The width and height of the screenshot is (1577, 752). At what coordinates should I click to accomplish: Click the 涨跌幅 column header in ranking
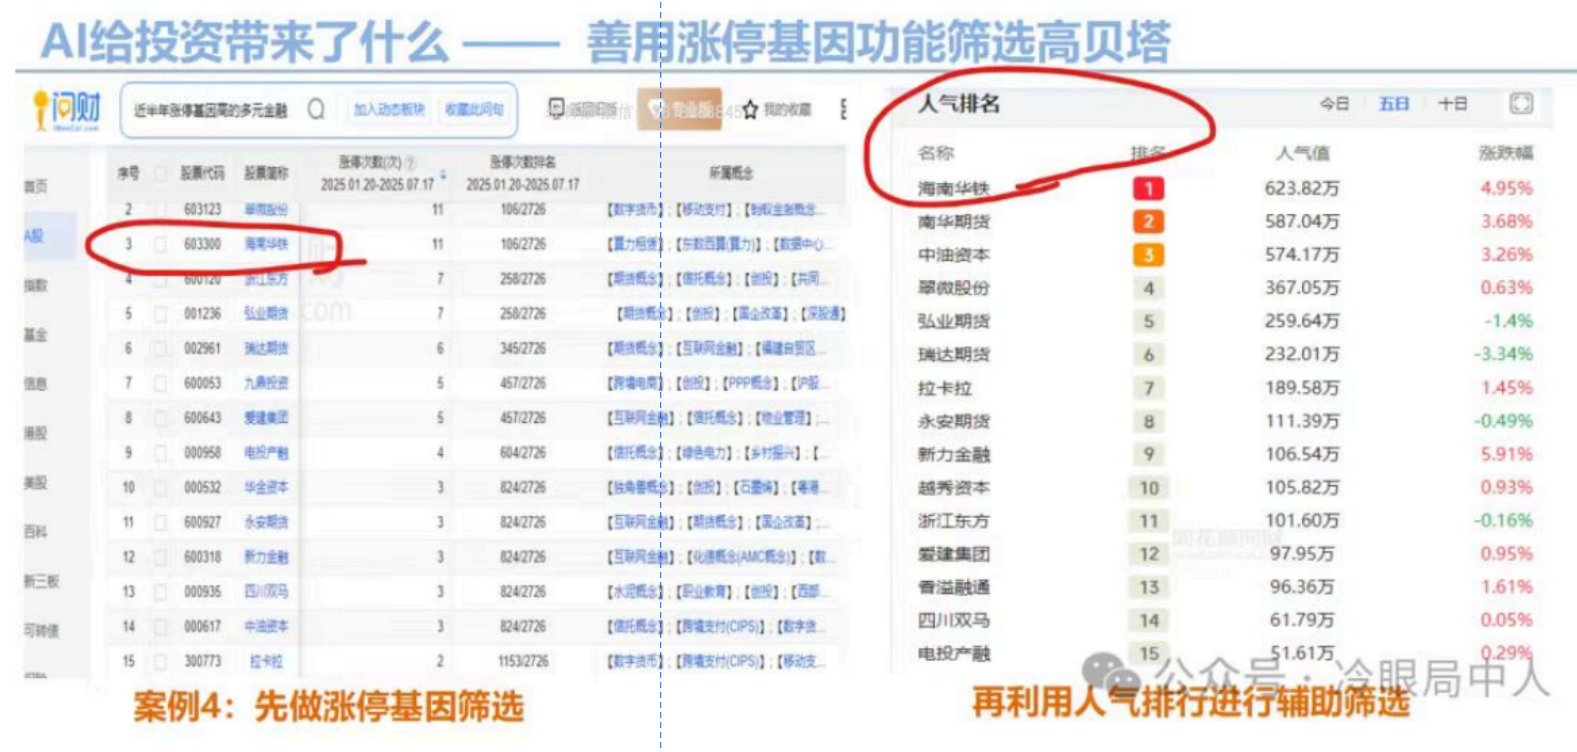pyautogui.click(x=1506, y=153)
